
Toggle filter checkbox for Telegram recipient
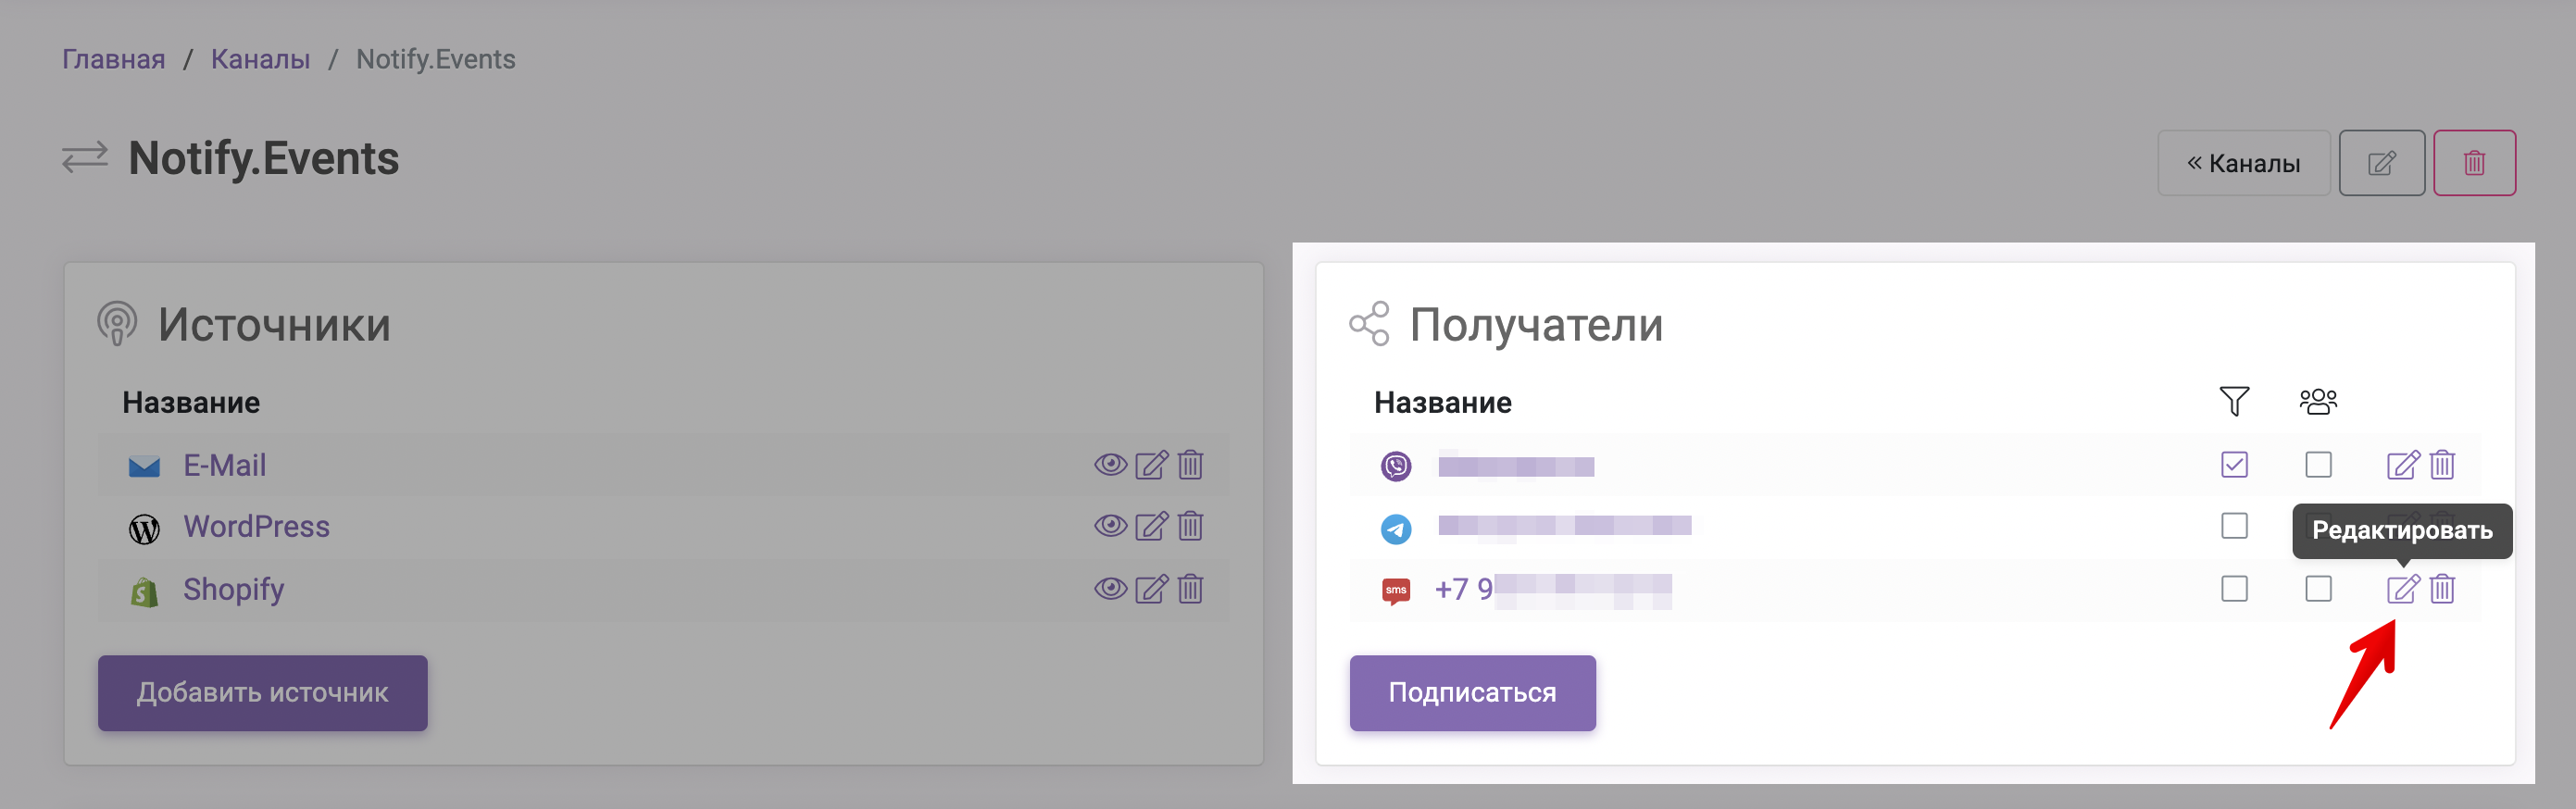coord(2234,526)
